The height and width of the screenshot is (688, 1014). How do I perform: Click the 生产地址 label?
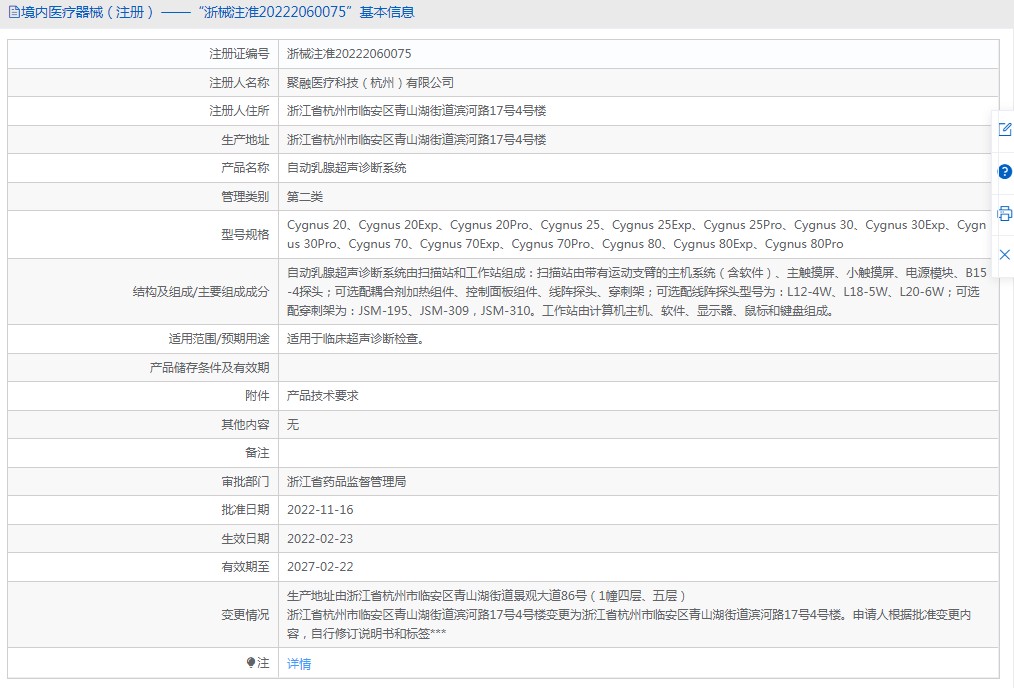pyautogui.click(x=245, y=140)
